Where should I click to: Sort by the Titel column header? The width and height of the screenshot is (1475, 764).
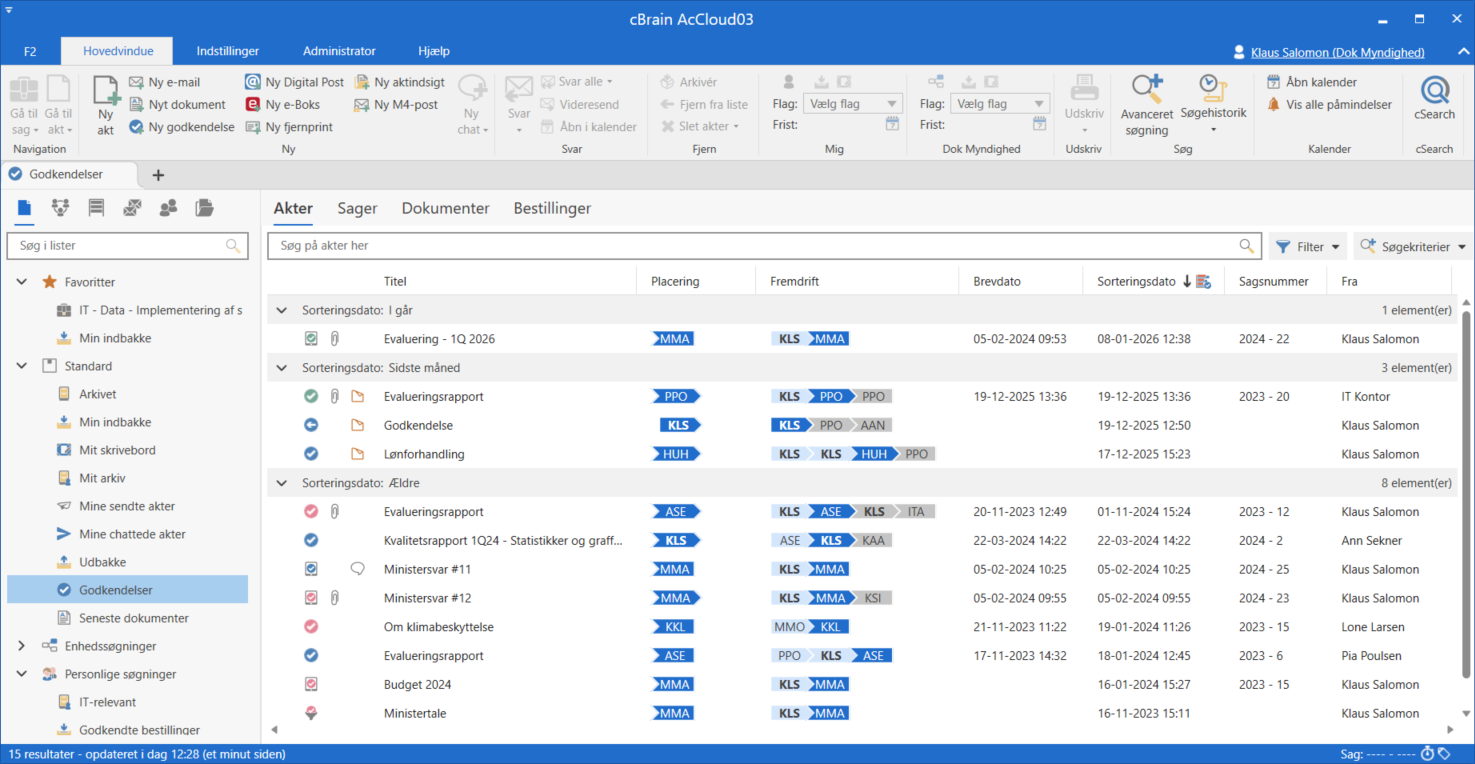pos(395,282)
